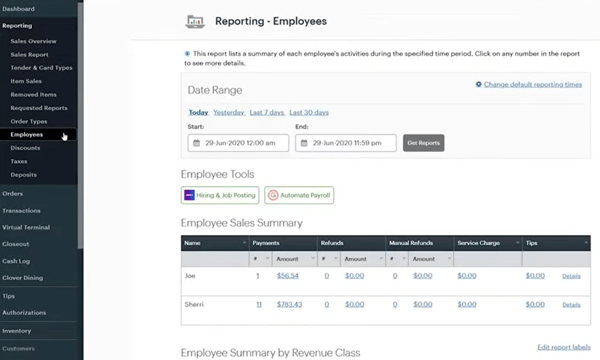Click Hiring & Job Posting button
The width and height of the screenshot is (600, 360).
220,195
